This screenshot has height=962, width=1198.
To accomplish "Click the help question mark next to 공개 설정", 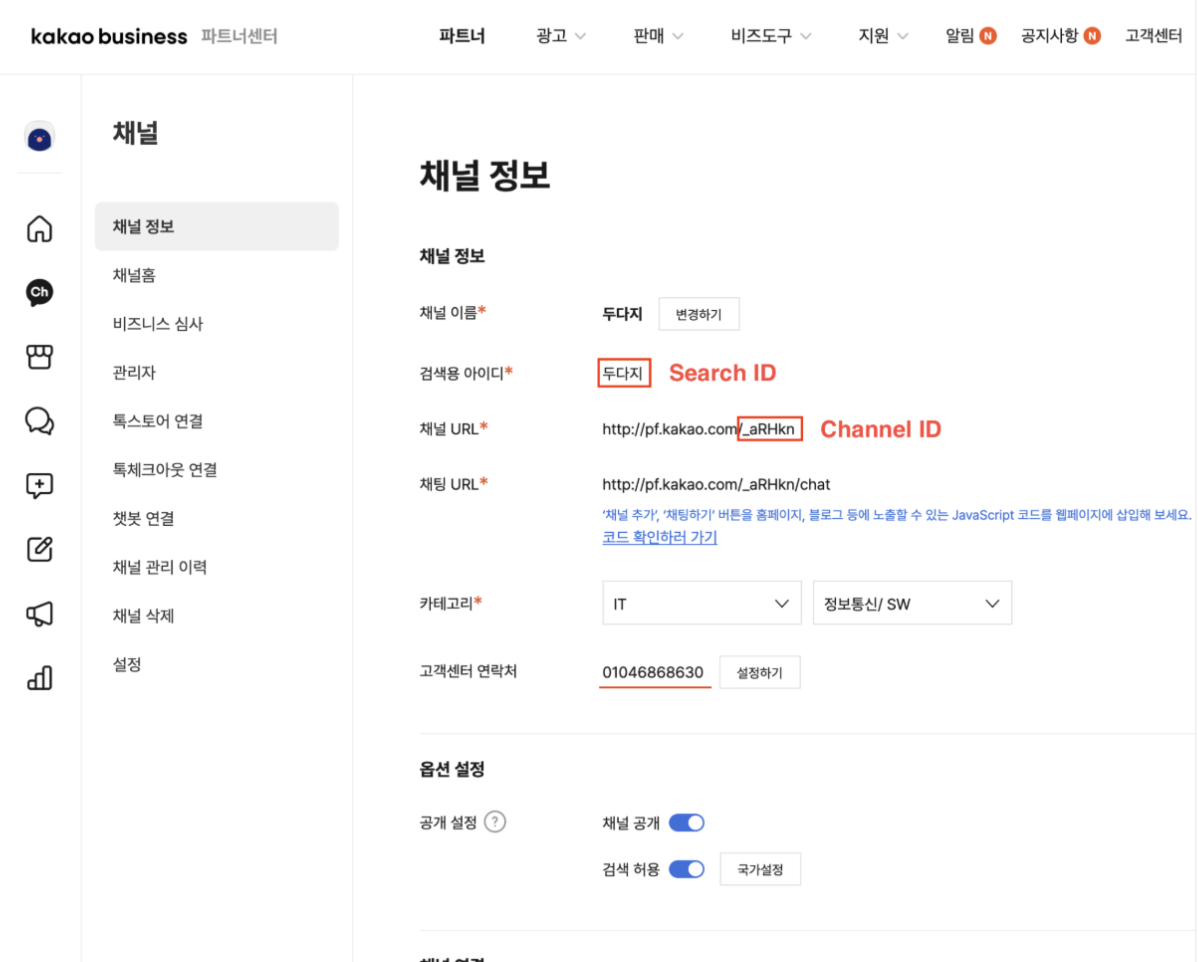I will pos(495,822).
